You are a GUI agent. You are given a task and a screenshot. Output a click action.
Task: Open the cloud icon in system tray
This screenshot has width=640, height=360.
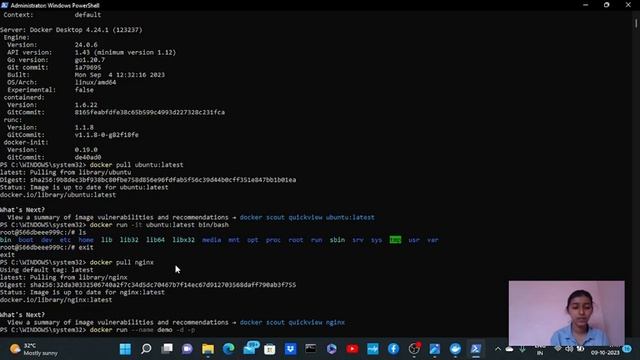point(509,349)
